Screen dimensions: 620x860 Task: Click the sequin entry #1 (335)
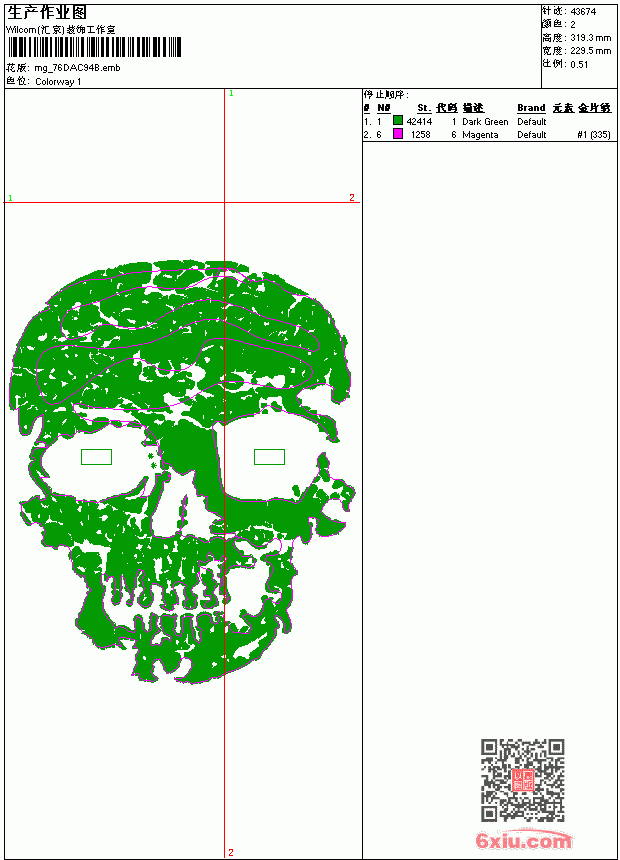[594, 135]
